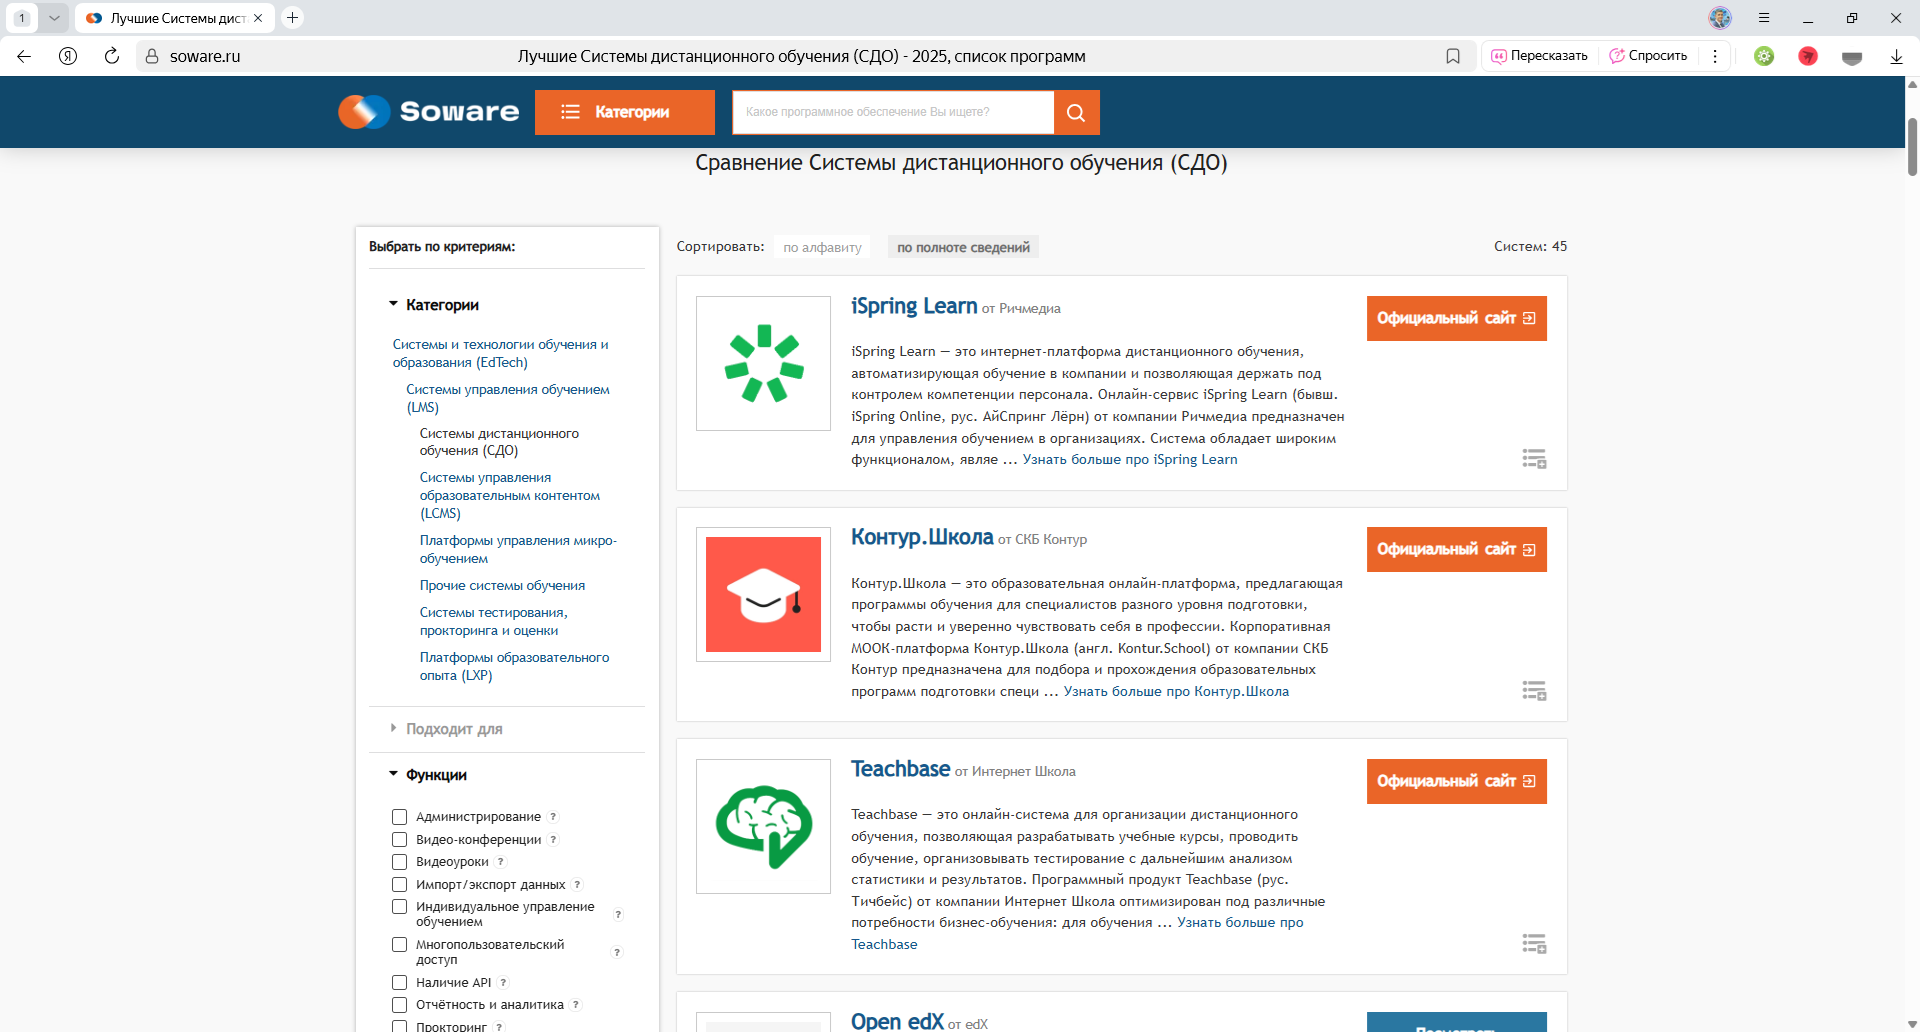This screenshot has width=1920, height=1036.
Task: Expand the Подходит для section
Action: pos(454,729)
